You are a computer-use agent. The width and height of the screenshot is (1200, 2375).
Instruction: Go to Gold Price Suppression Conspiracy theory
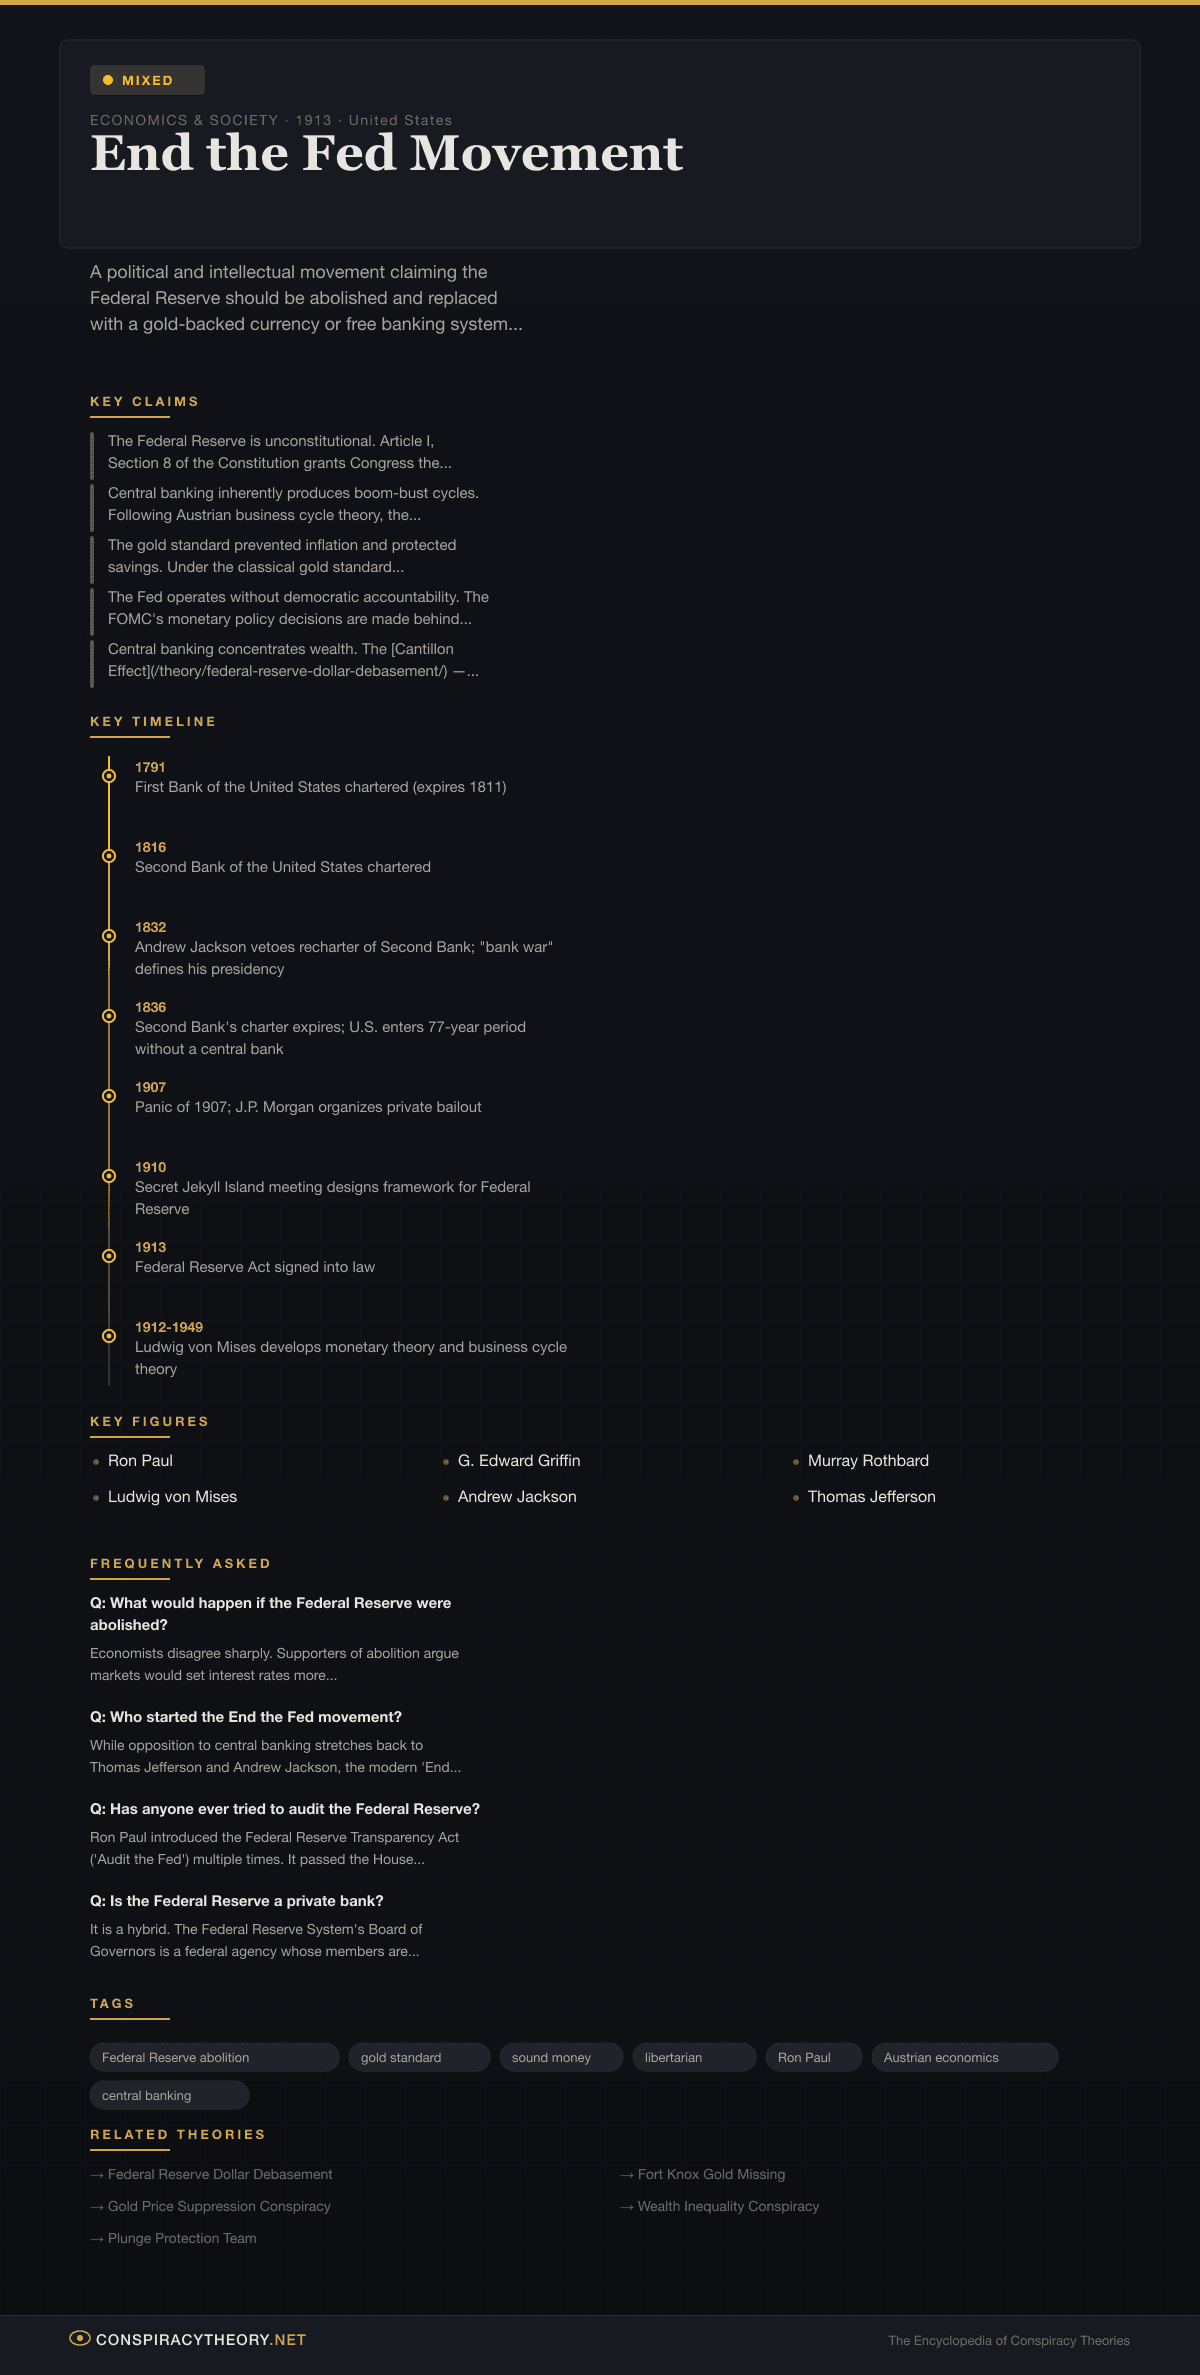pyautogui.click(x=218, y=2206)
